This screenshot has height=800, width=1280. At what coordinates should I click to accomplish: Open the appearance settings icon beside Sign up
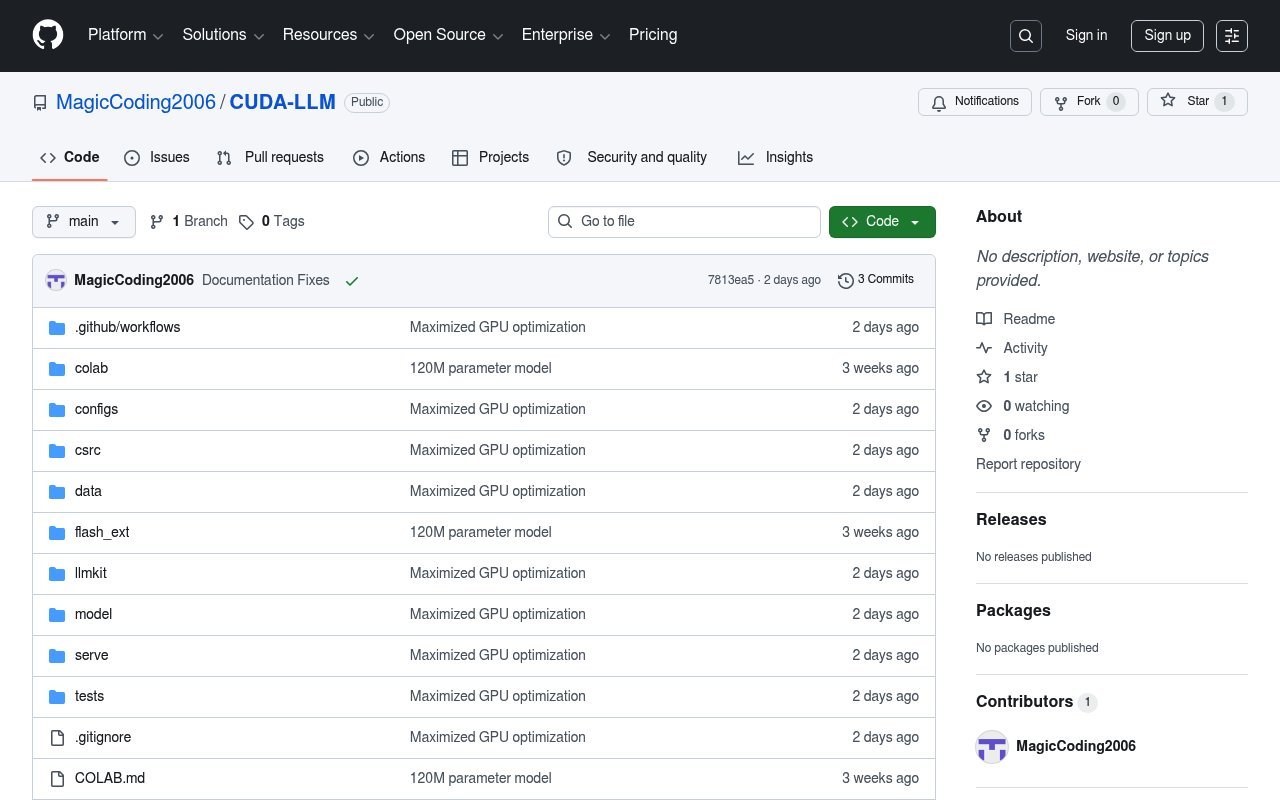[x=1232, y=36]
